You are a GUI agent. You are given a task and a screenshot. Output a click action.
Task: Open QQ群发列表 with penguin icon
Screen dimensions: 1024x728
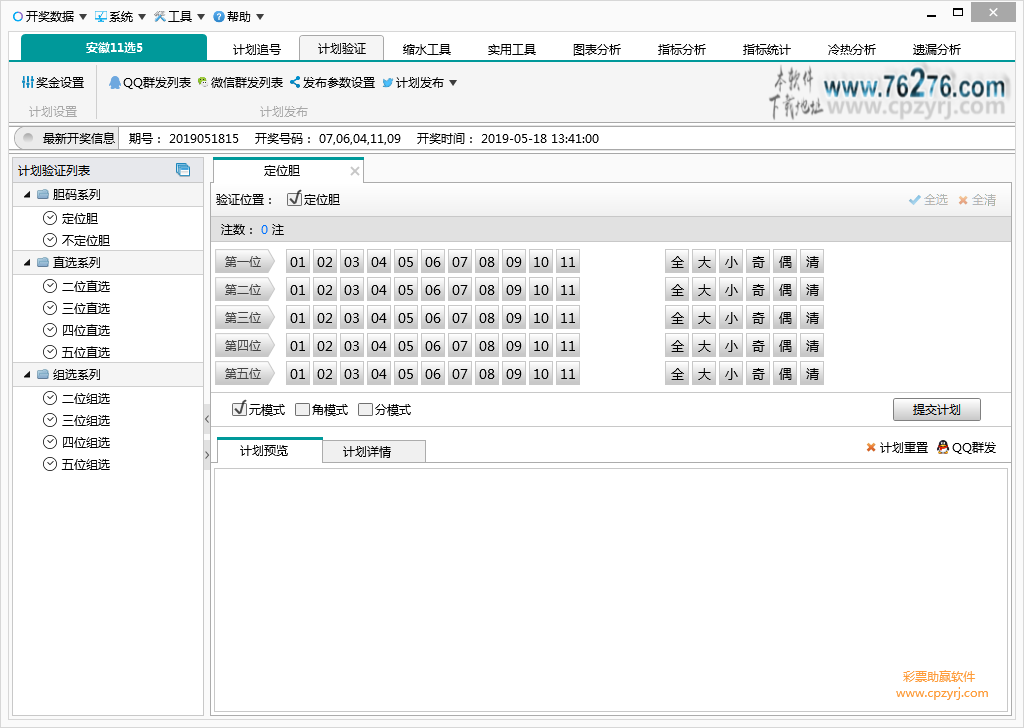[150, 82]
